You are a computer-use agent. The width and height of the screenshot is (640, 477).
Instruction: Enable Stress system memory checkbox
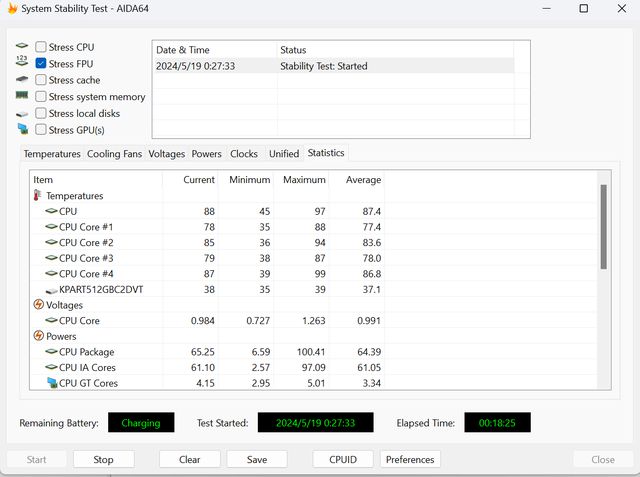(x=41, y=97)
